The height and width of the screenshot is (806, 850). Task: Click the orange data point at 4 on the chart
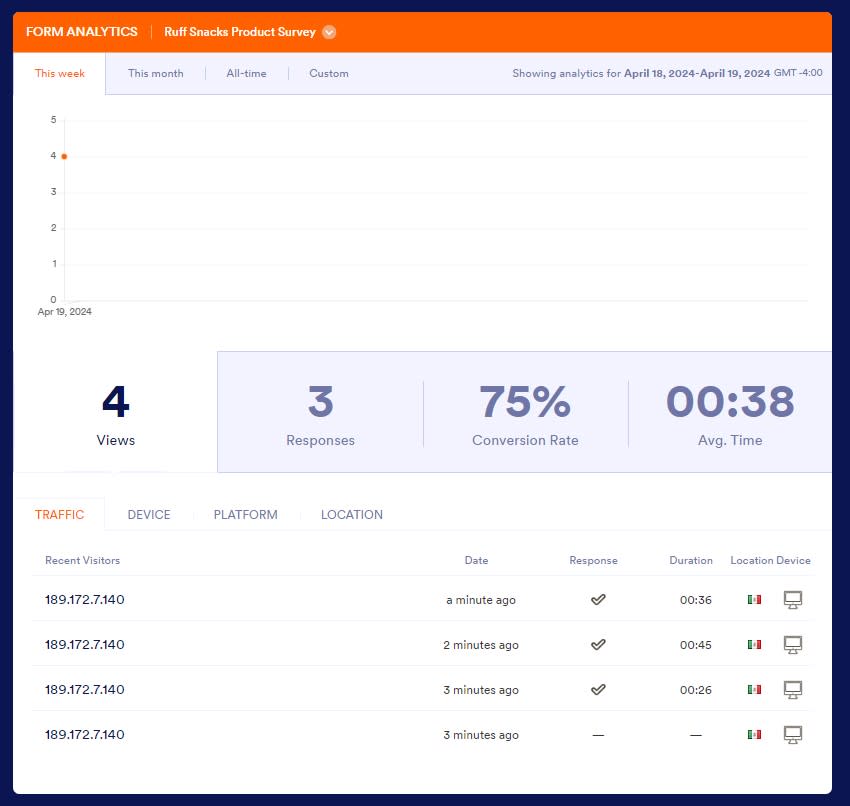(64, 157)
